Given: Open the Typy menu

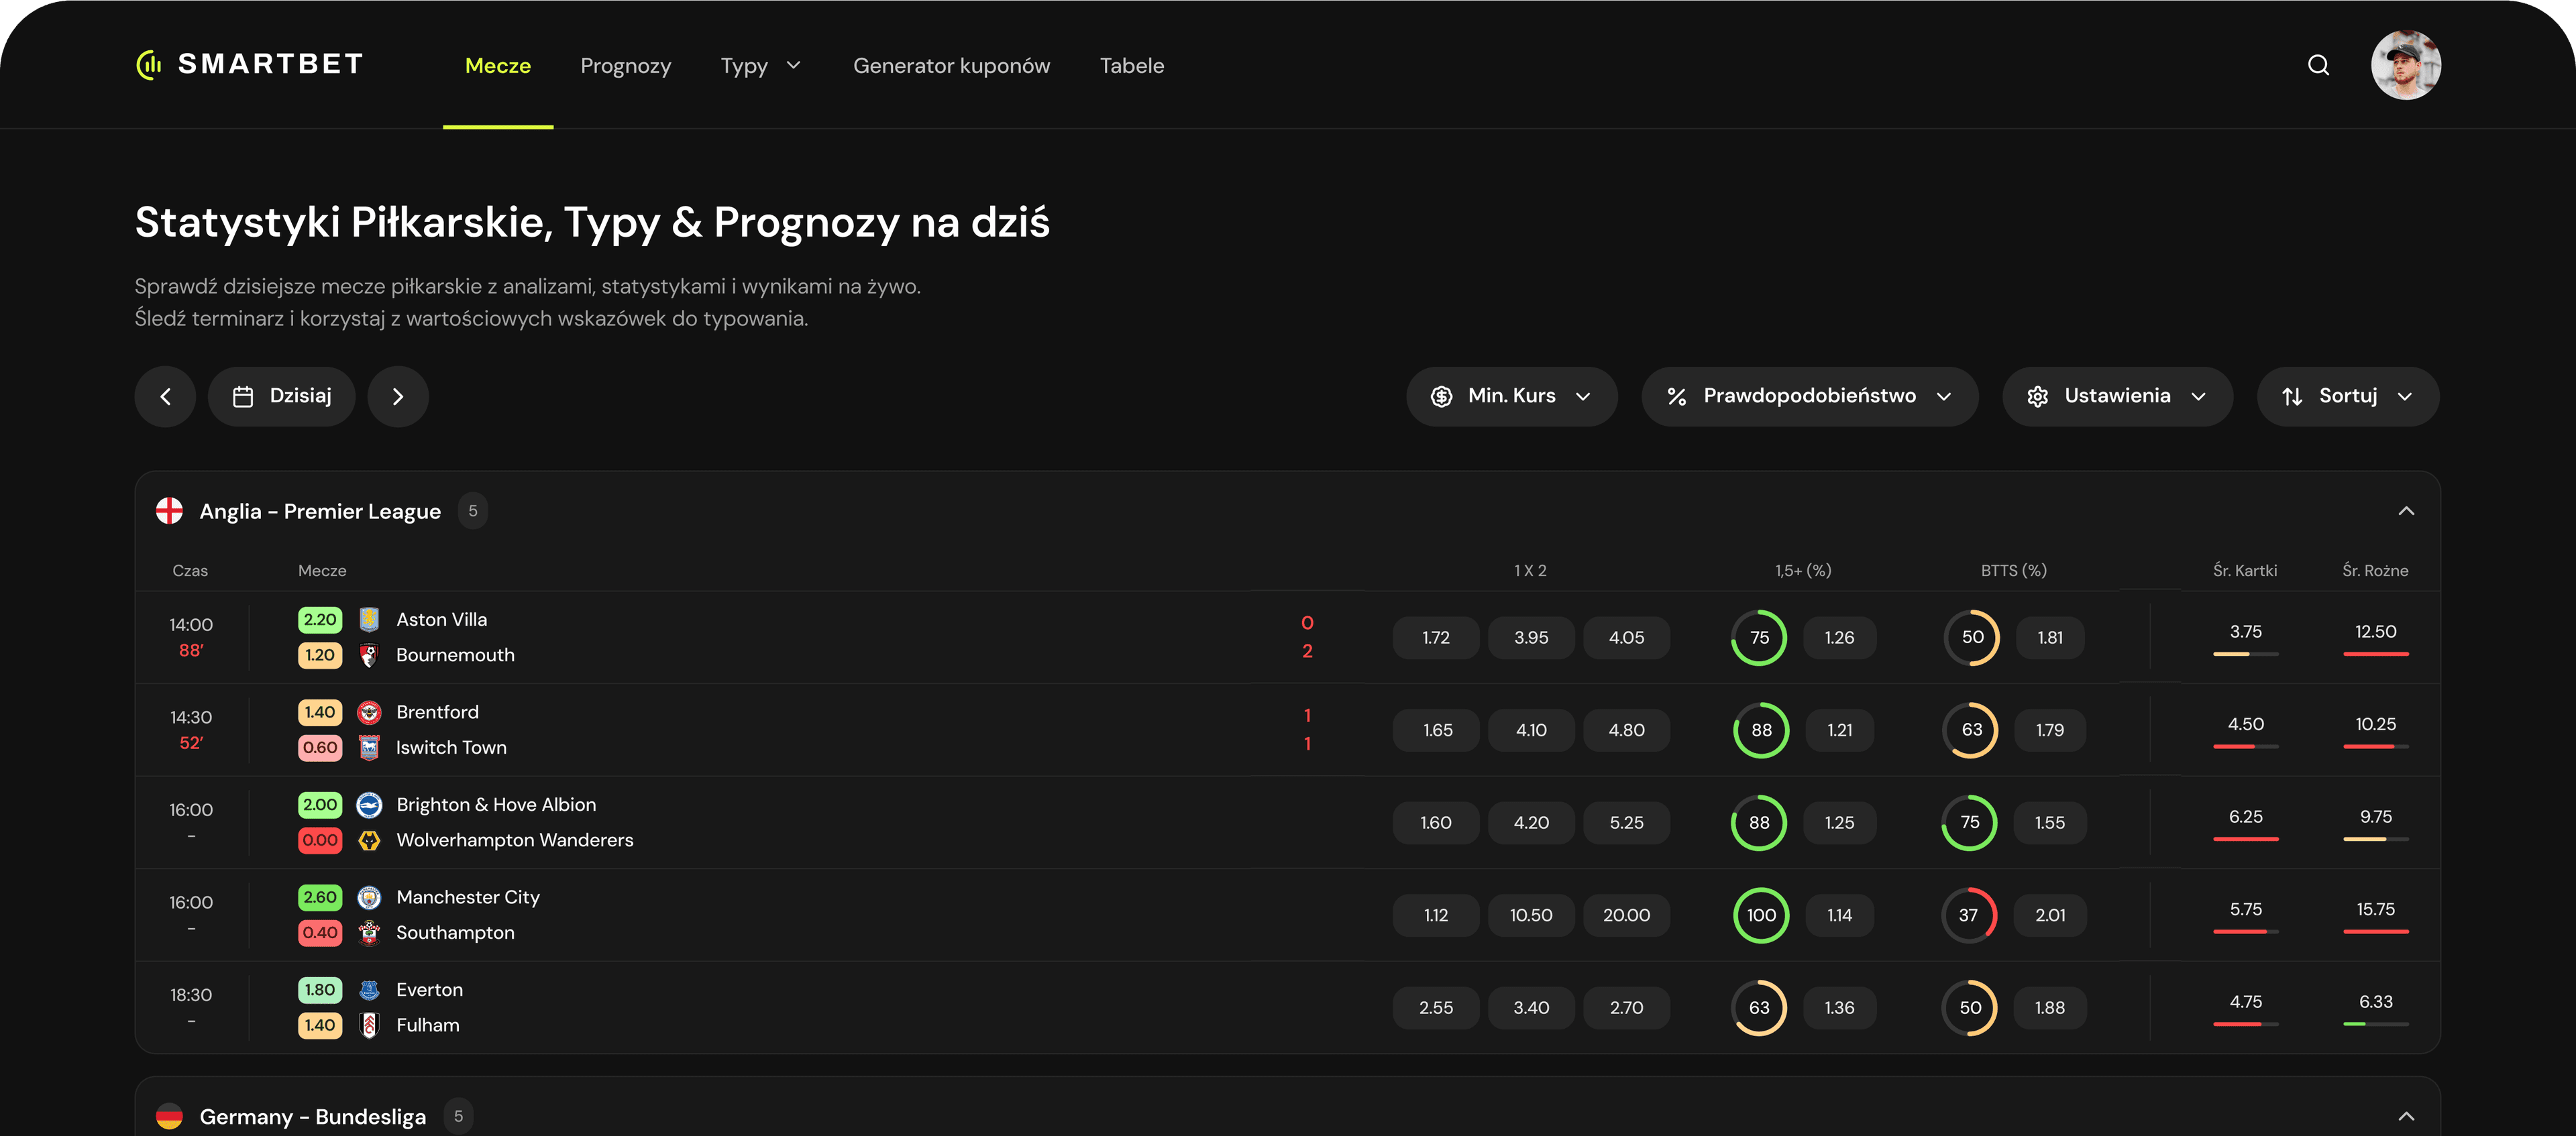Looking at the screenshot, I should (760, 66).
